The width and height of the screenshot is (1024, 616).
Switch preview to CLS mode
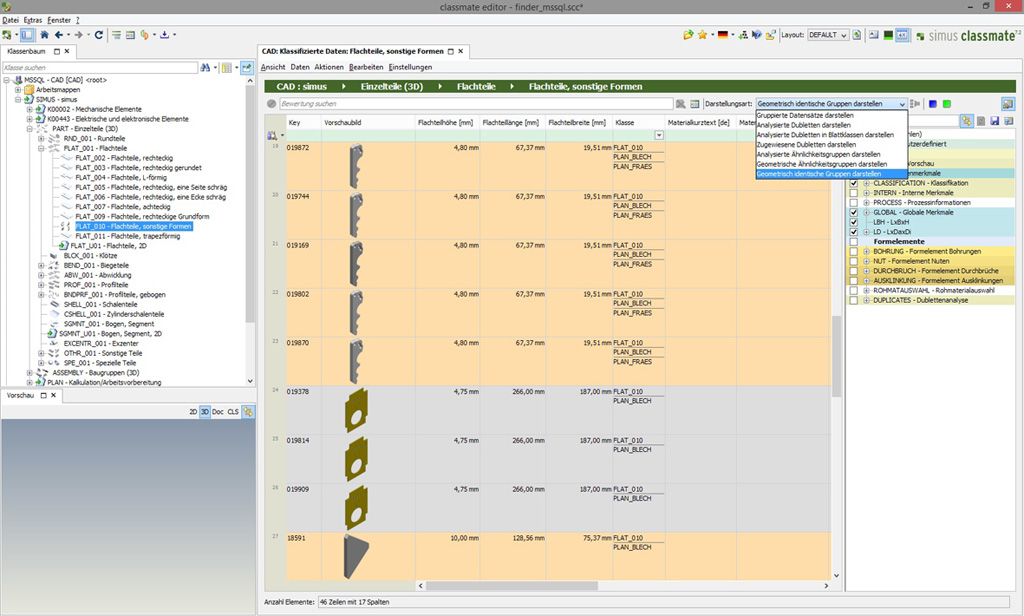click(x=233, y=412)
